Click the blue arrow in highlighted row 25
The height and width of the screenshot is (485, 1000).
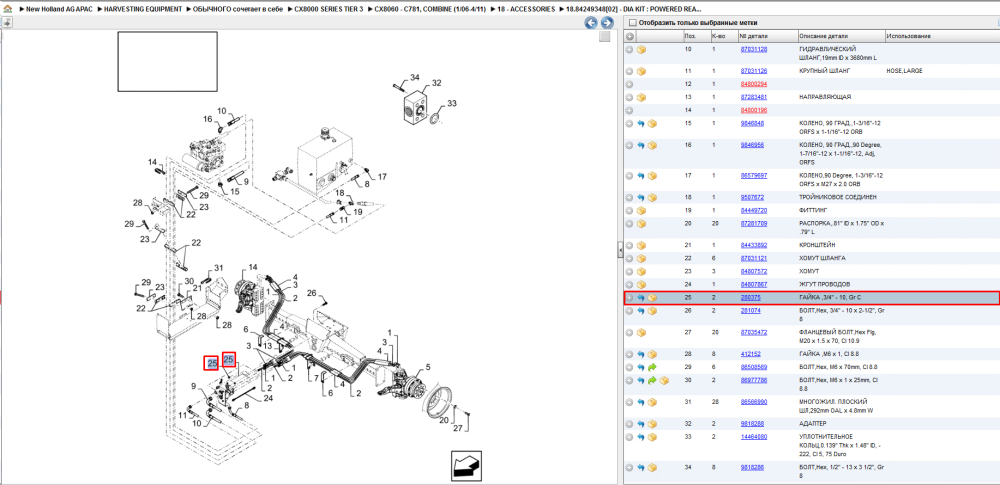641,298
